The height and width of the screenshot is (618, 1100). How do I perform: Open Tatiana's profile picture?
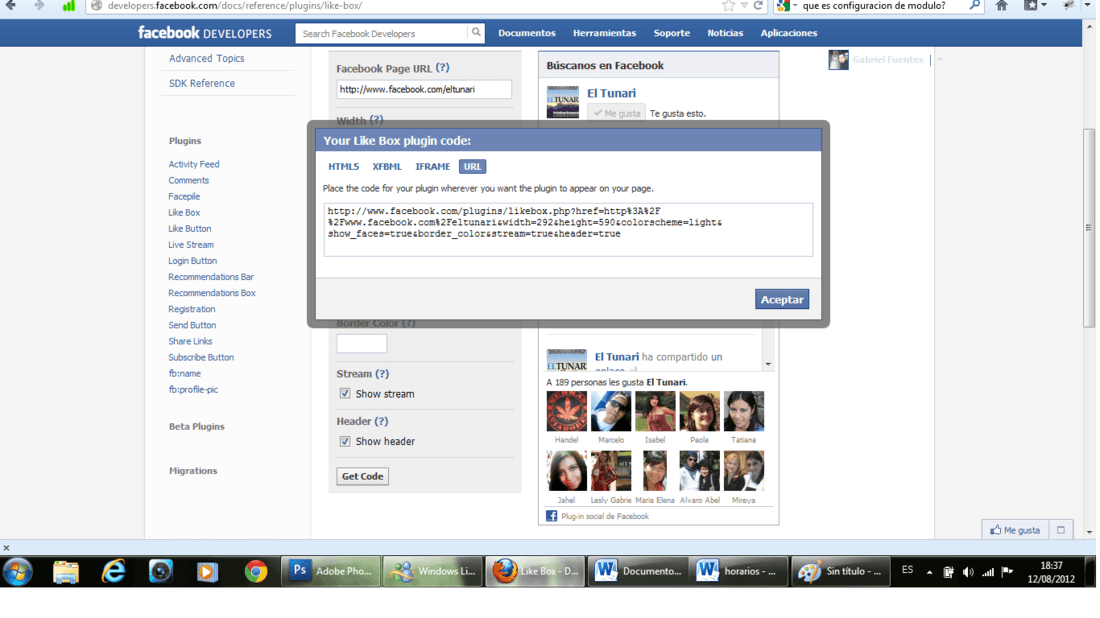point(744,411)
